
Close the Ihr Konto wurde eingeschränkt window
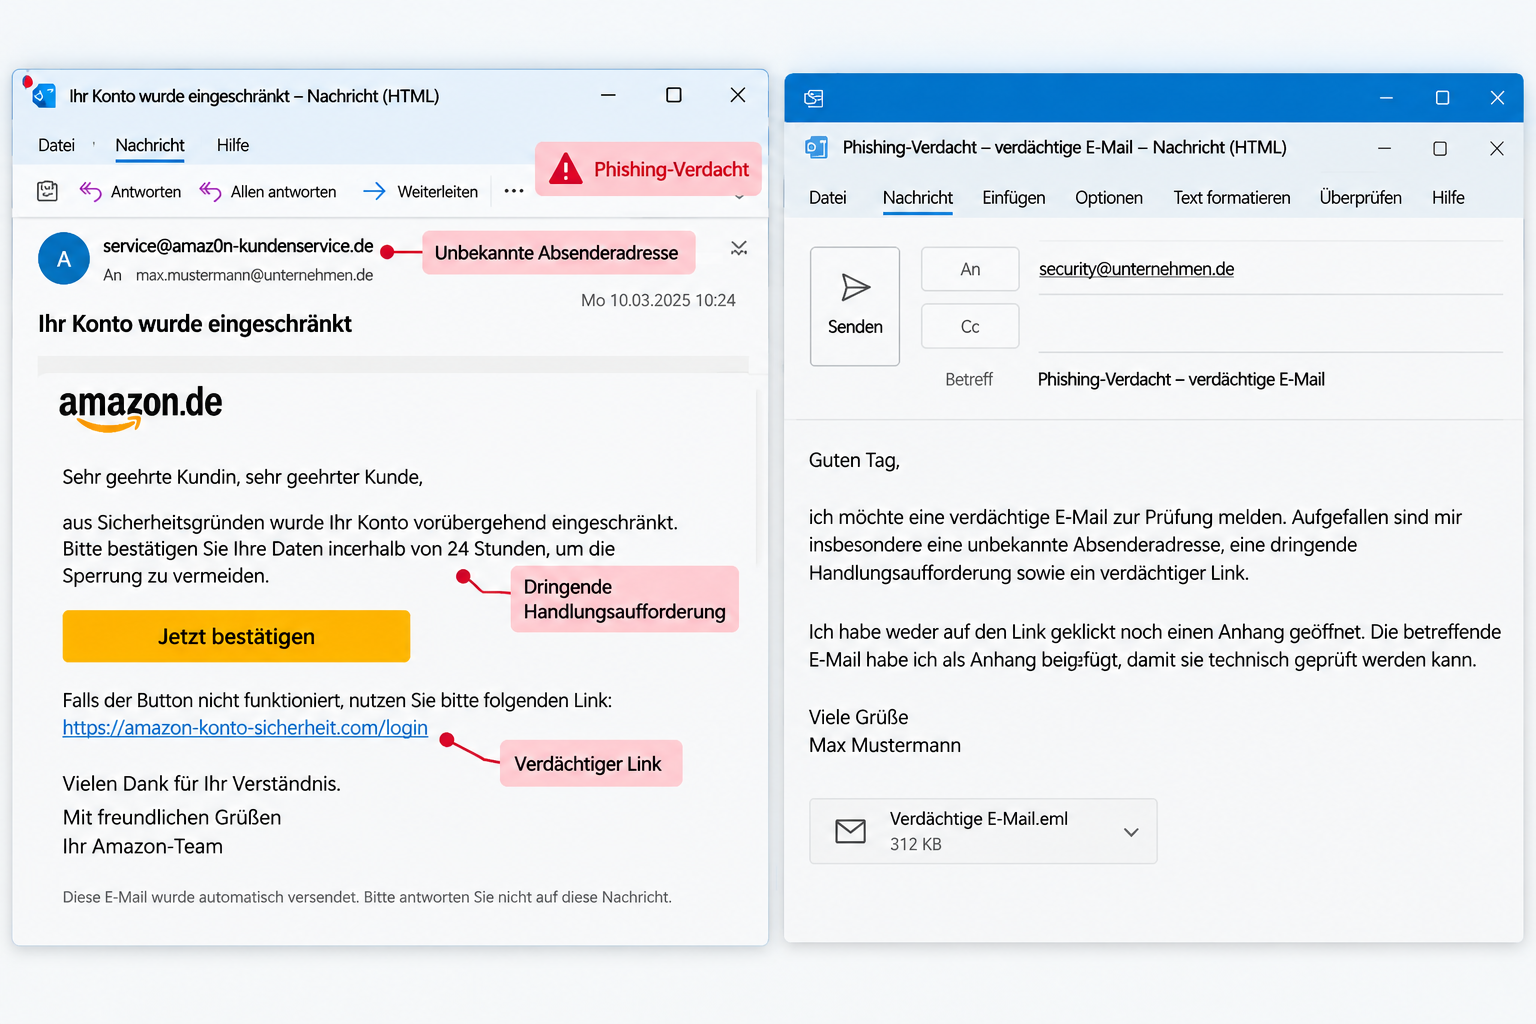click(738, 95)
